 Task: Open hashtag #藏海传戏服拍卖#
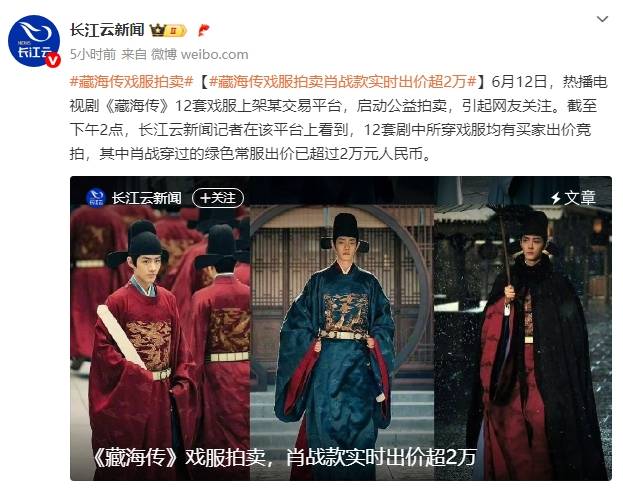pos(132,81)
